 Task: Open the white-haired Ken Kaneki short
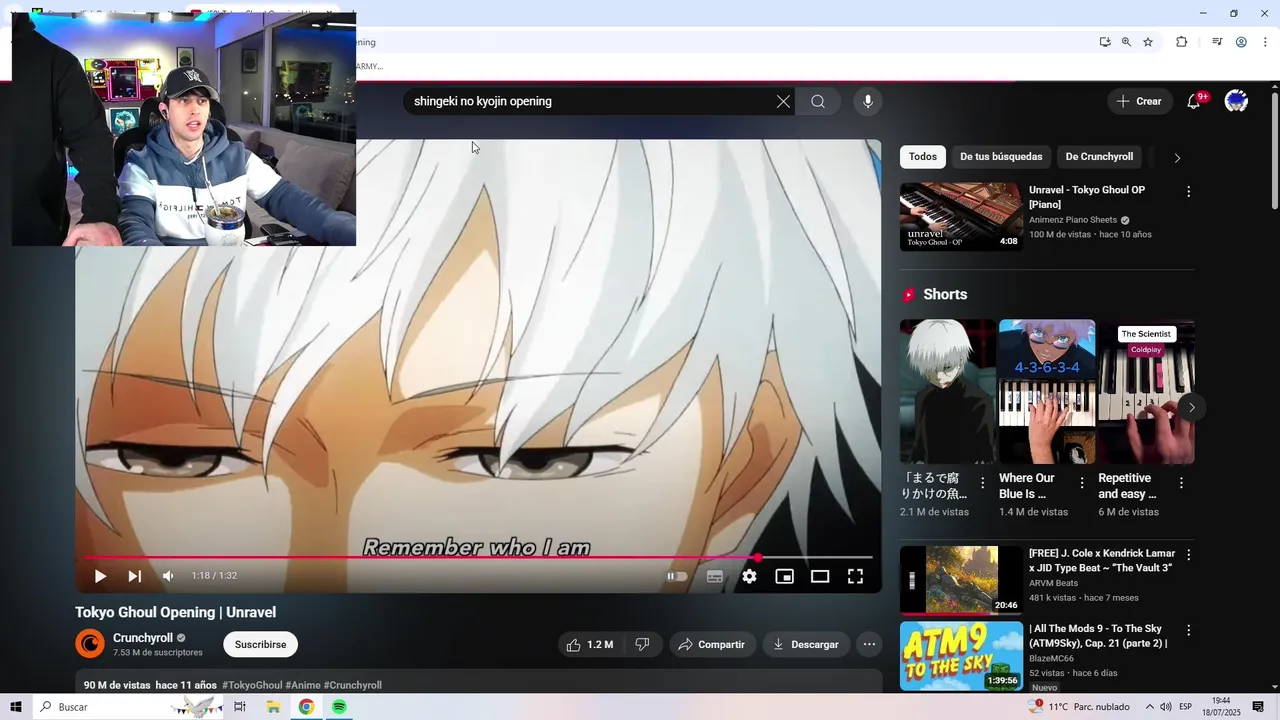[947, 392]
